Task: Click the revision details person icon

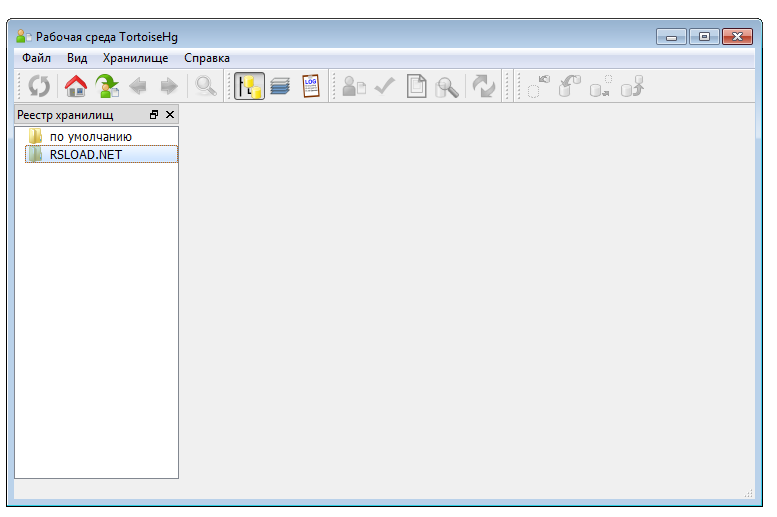Action: click(354, 86)
